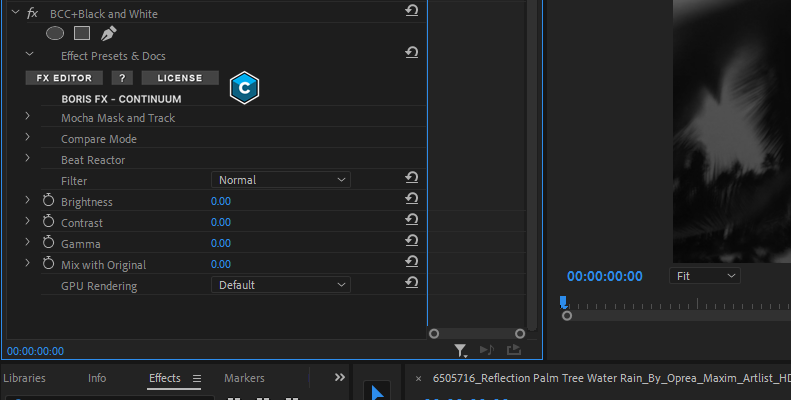
Task: Reset the Brightness parameter
Action: coord(411,201)
